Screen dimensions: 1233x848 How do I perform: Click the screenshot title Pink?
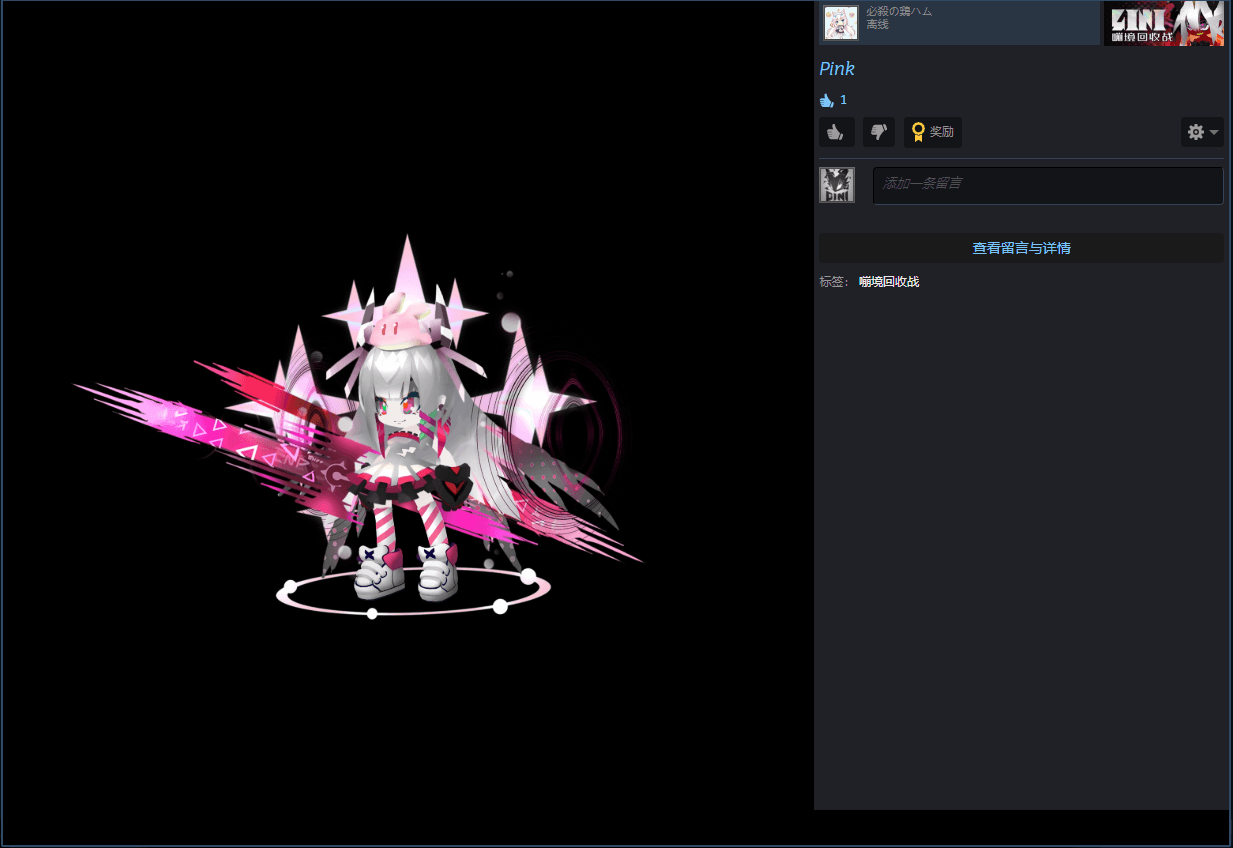pos(837,69)
